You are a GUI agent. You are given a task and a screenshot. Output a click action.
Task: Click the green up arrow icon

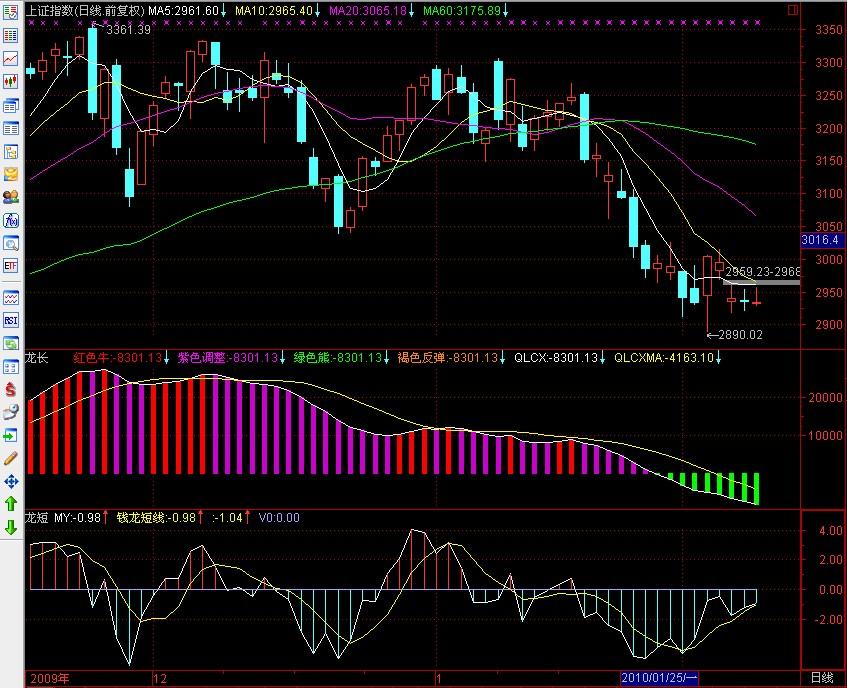pos(11,504)
